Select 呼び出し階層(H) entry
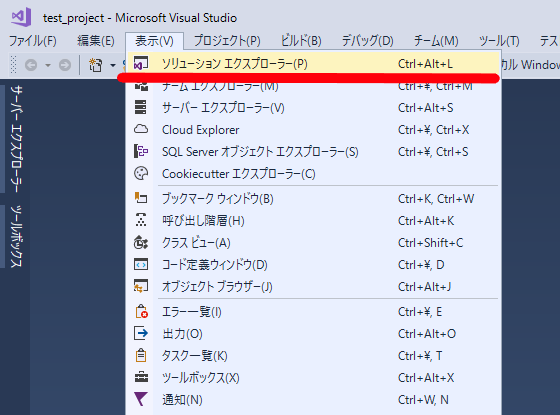The image size is (560, 415). coord(314,221)
